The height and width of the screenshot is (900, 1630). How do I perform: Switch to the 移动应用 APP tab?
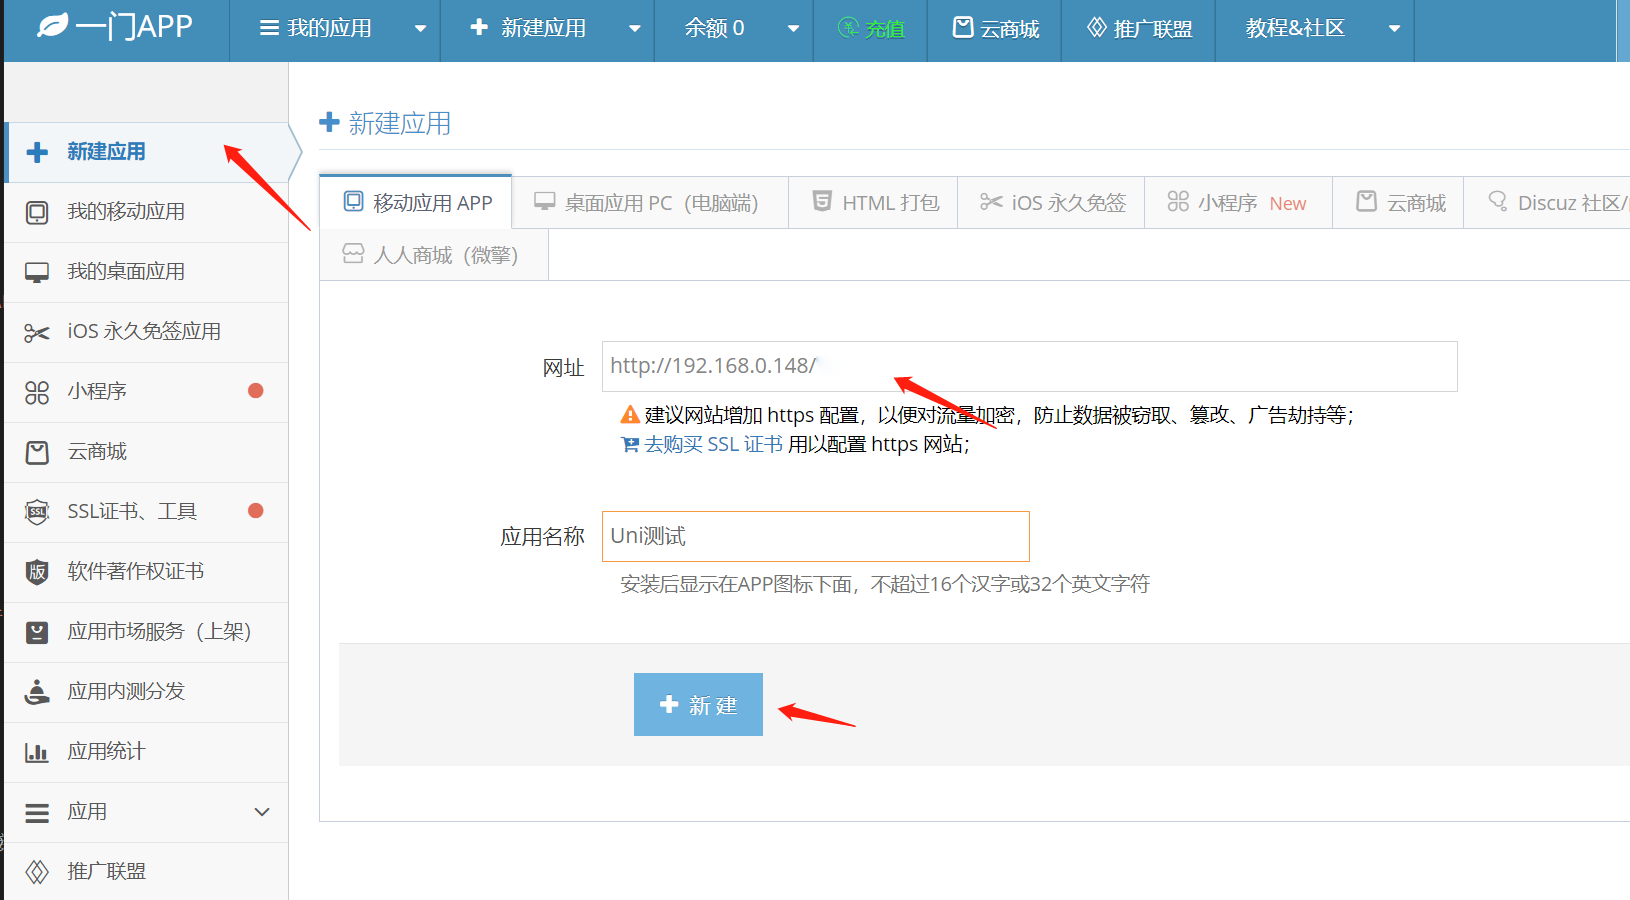(x=416, y=203)
